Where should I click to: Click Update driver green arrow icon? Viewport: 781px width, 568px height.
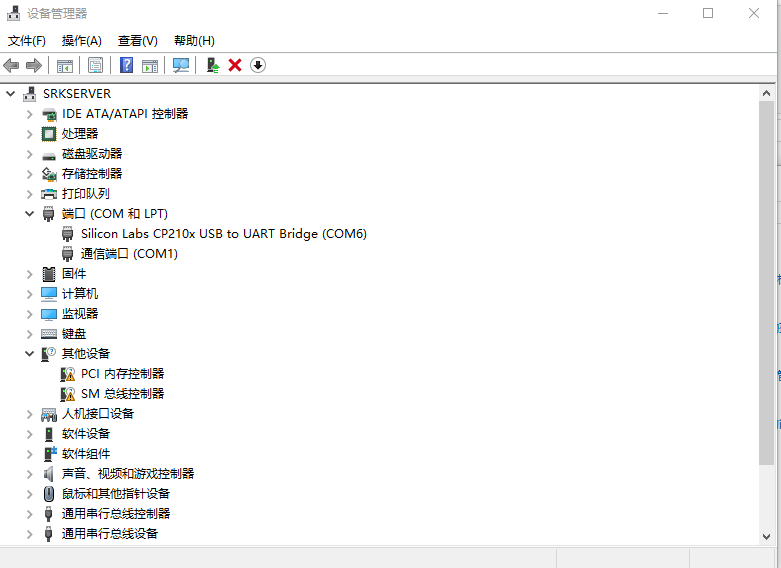click(212, 65)
